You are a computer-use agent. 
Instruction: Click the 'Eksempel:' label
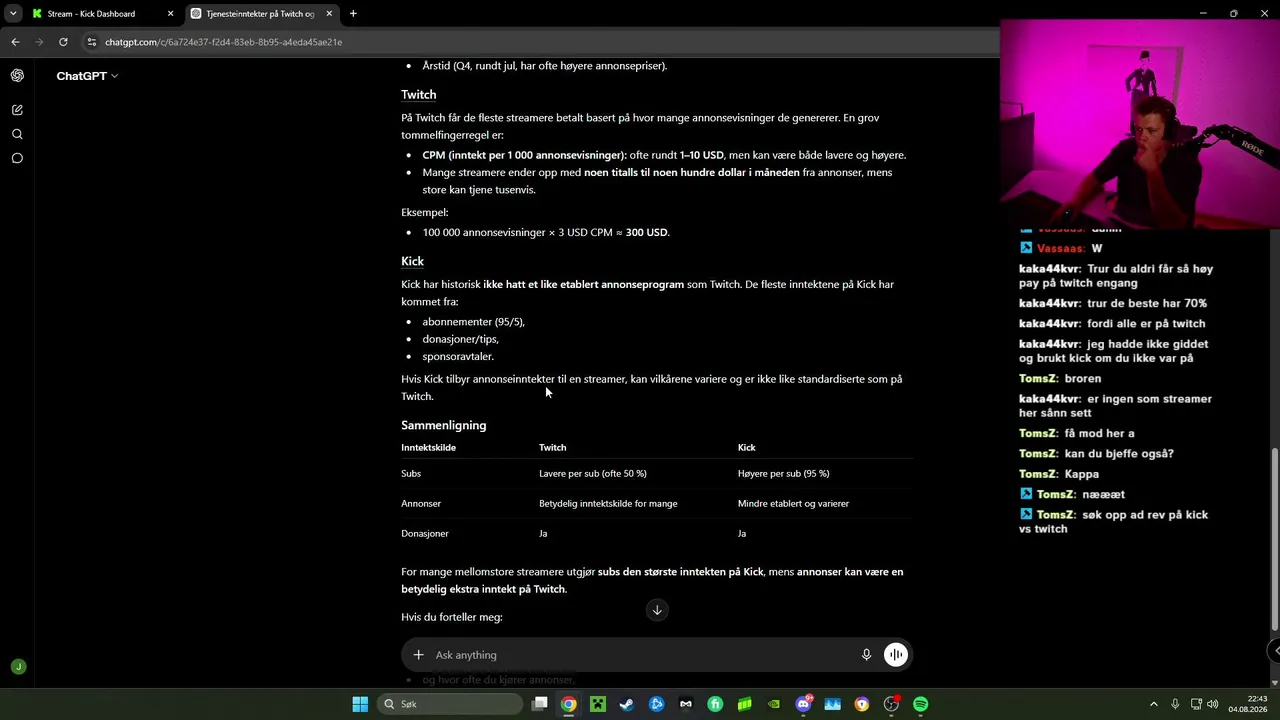coord(425,212)
